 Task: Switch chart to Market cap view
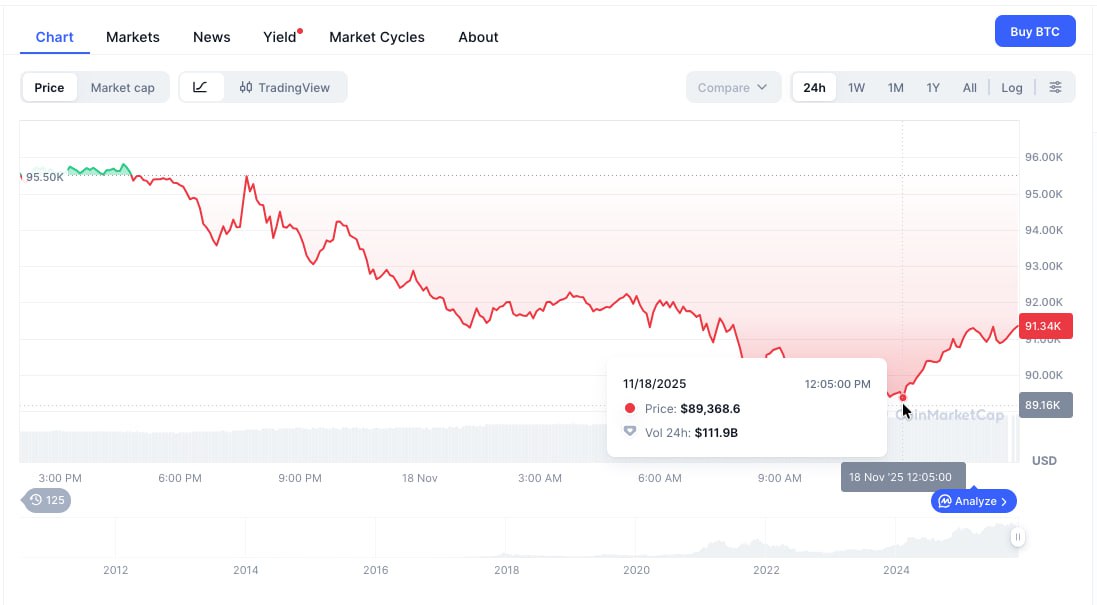(x=122, y=87)
